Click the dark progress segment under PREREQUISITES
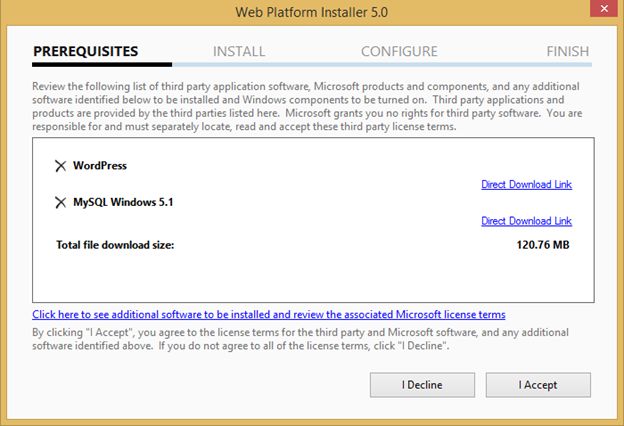The height and width of the screenshot is (426, 624). click(102, 64)
